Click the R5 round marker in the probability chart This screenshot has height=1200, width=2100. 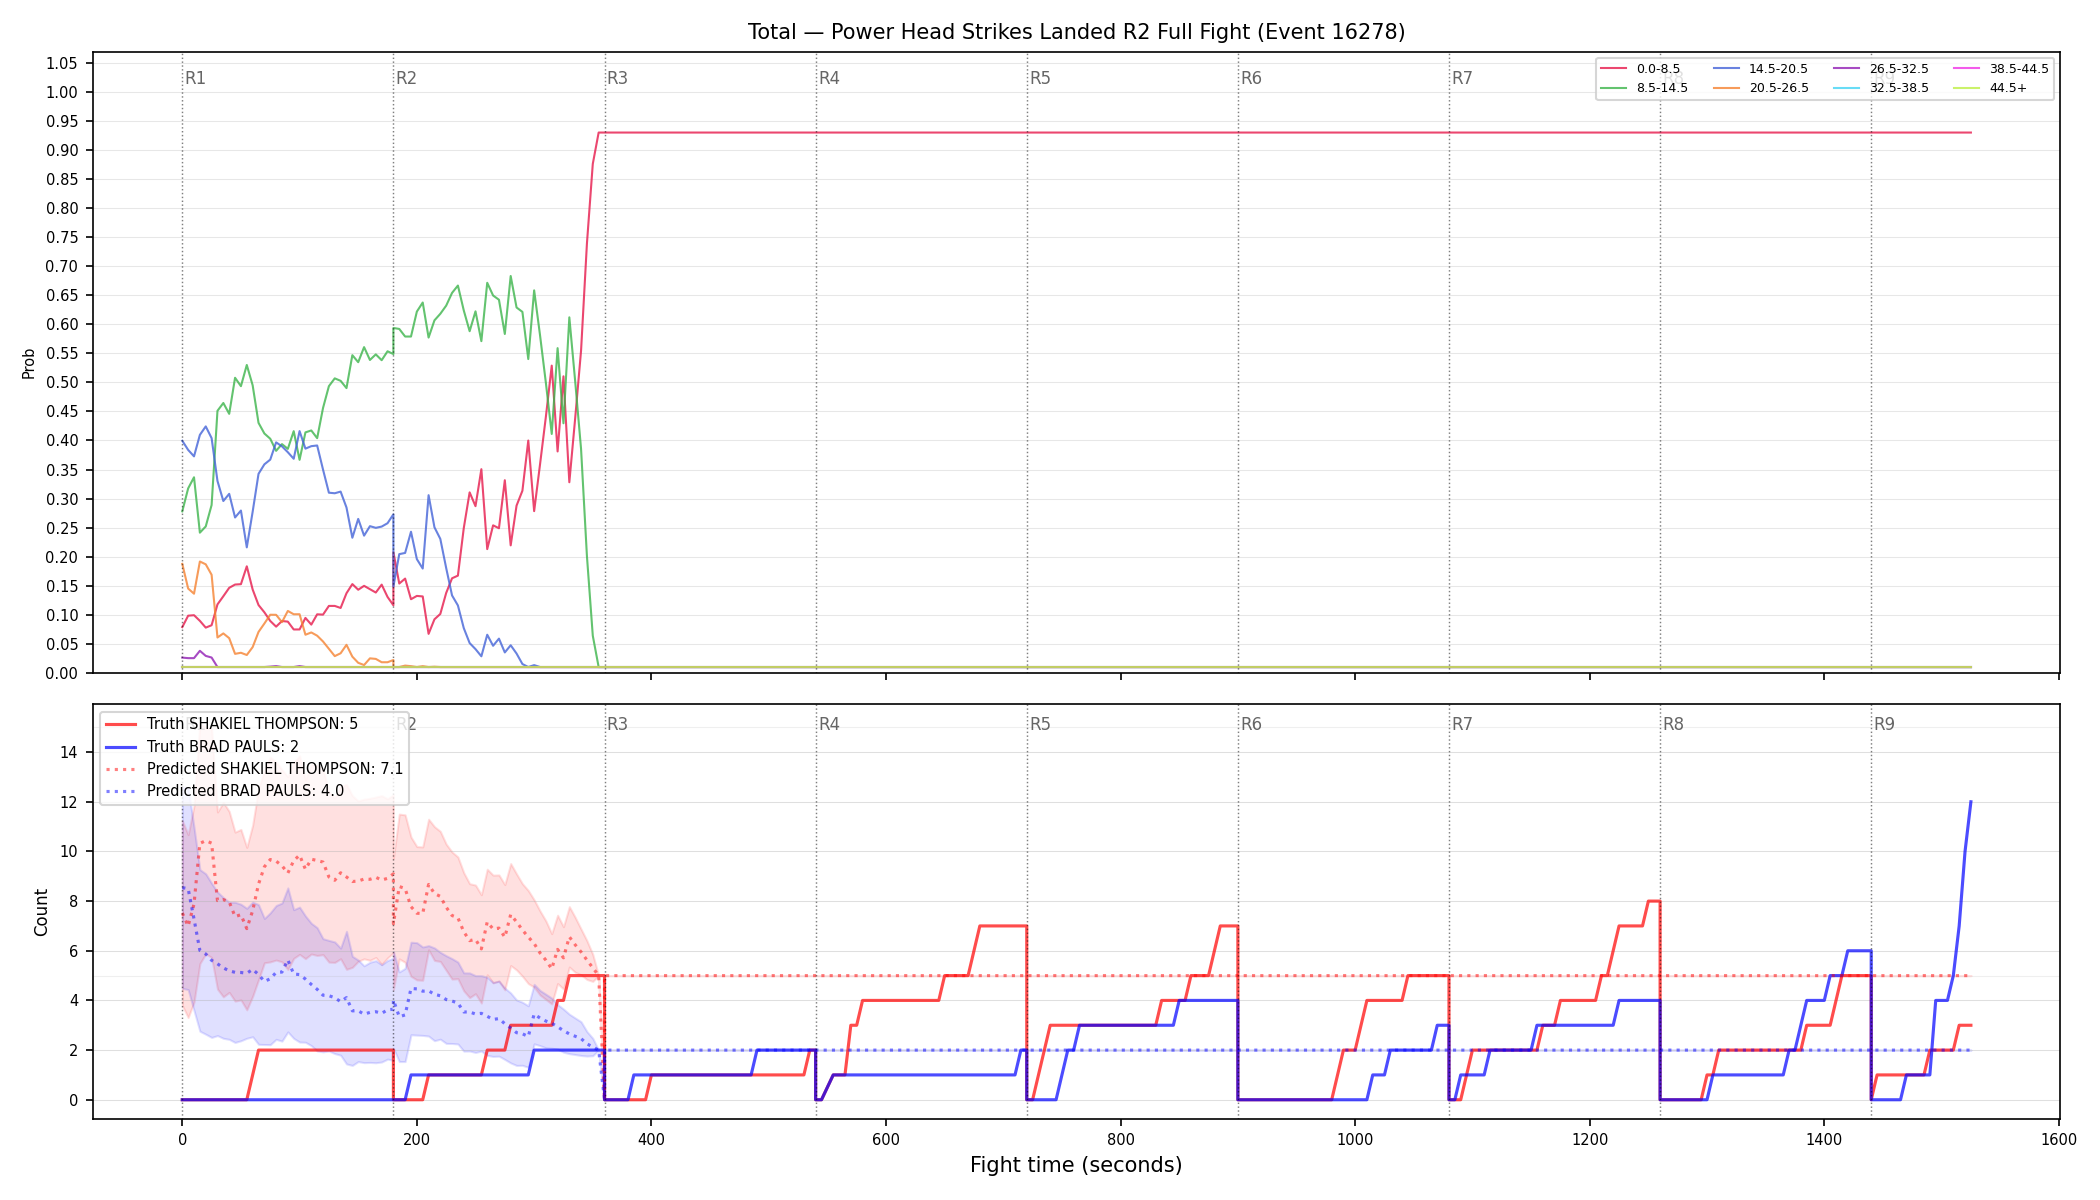pos(1040,78)
